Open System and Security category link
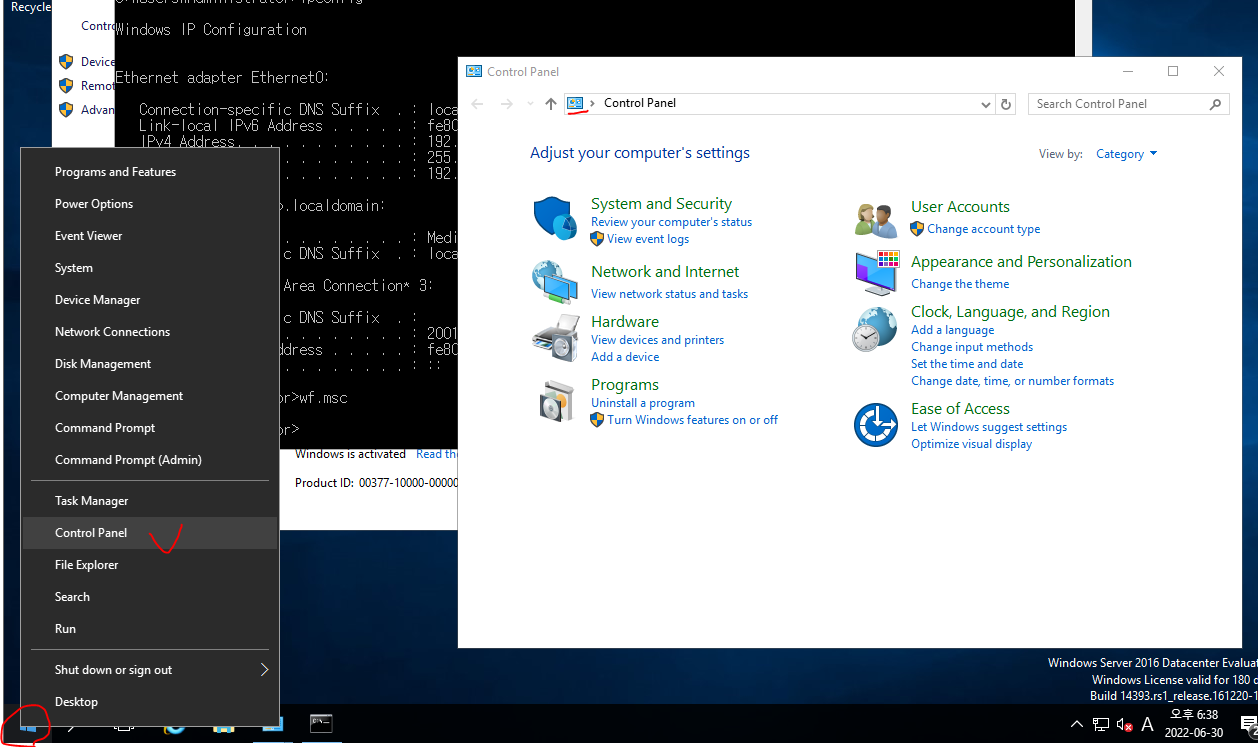Viewport: 1258px width, 747px height. point(661,204)
